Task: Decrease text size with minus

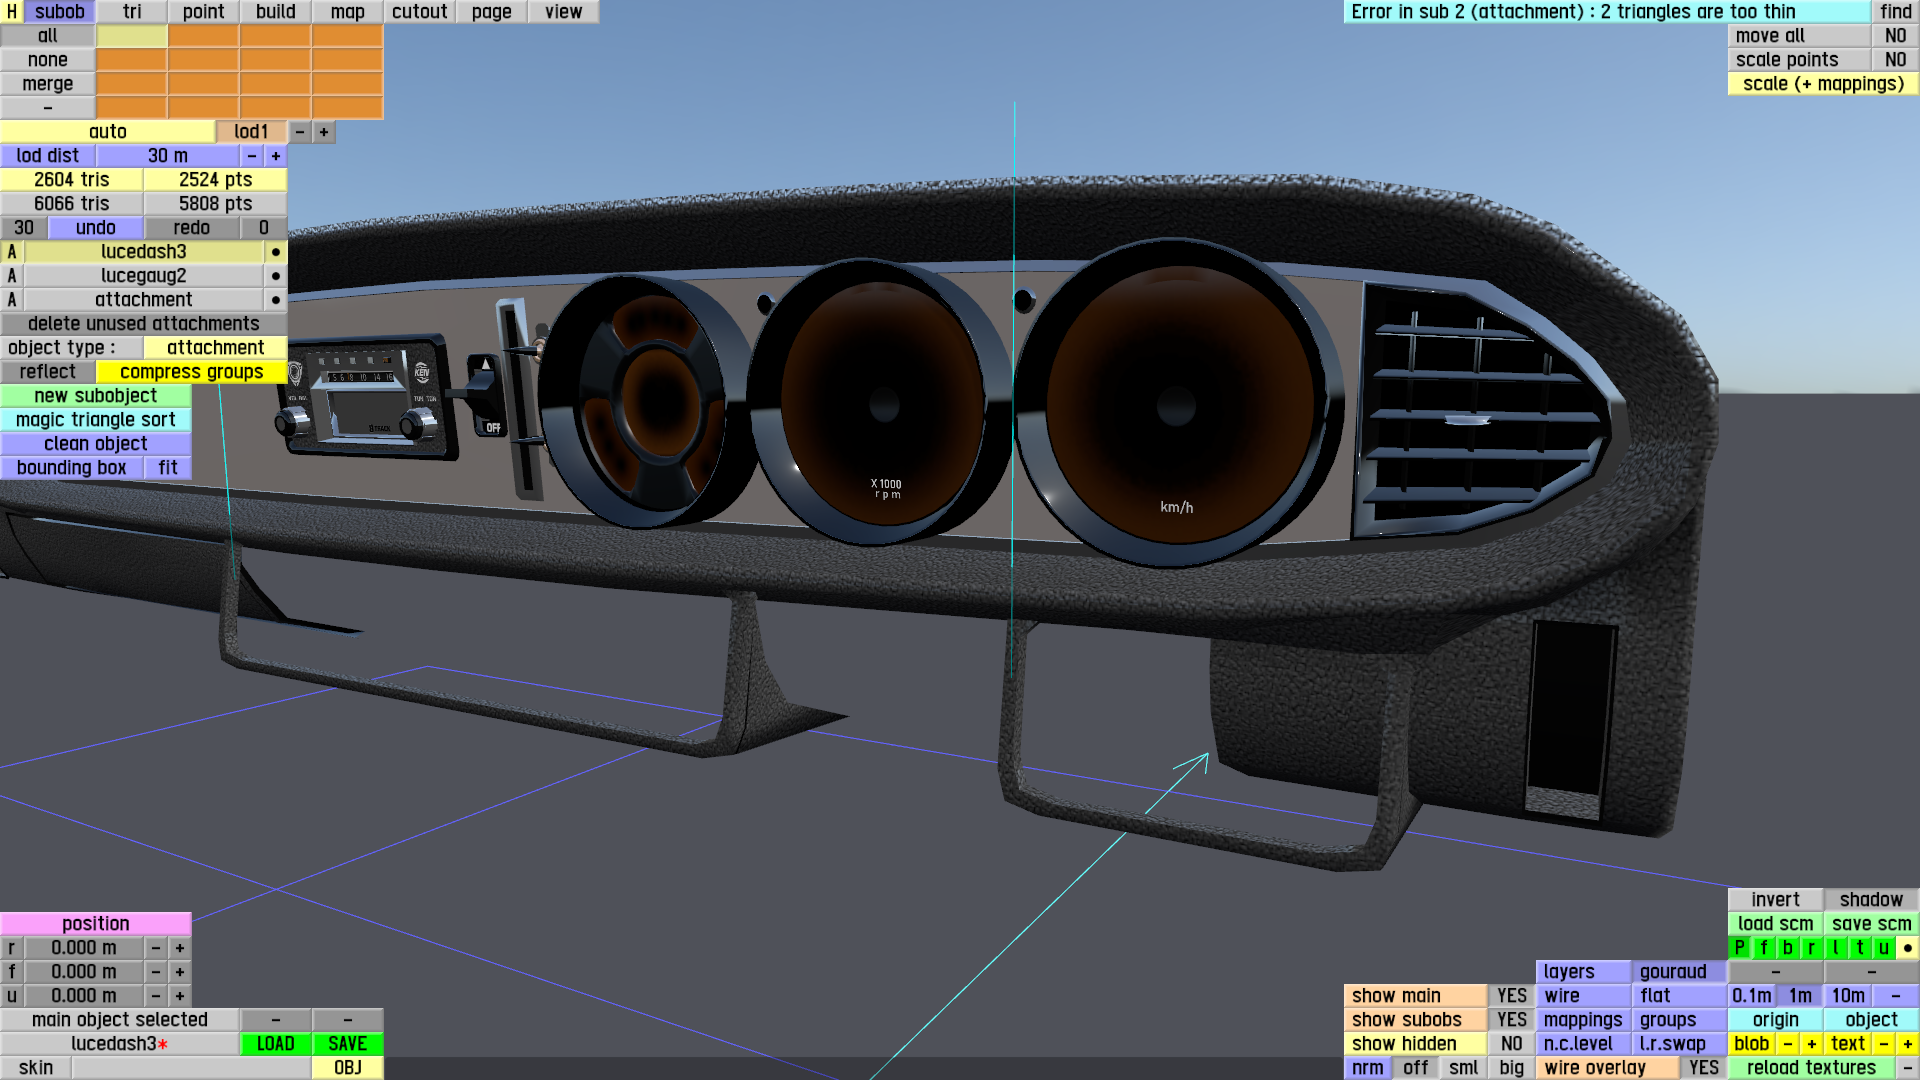Action: [x=1883, y=1044]
